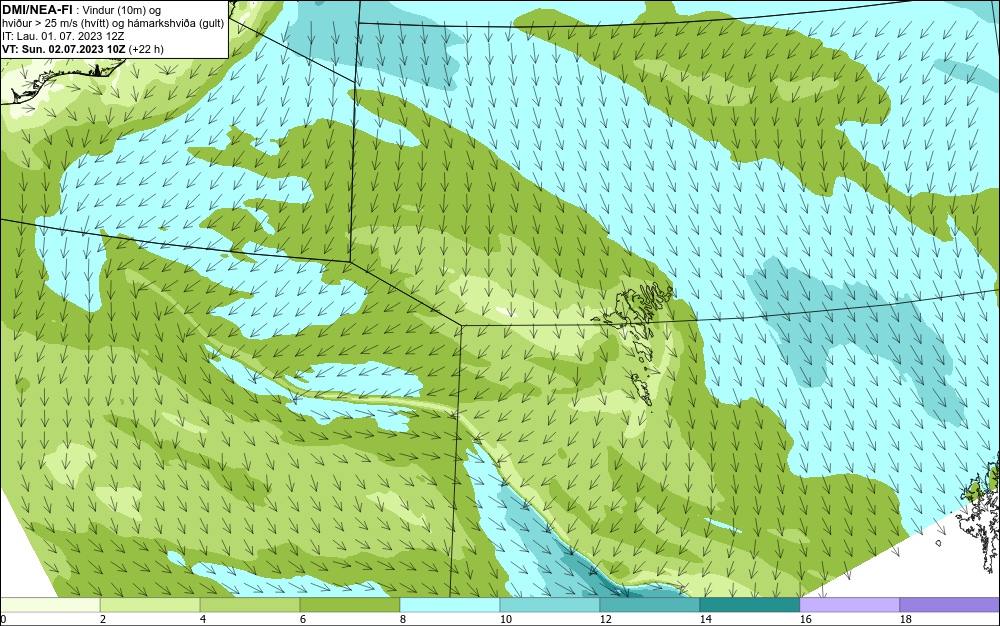Click the purple legend swatch after 18
Screen dimensions: 1000x626
(950, 604)
